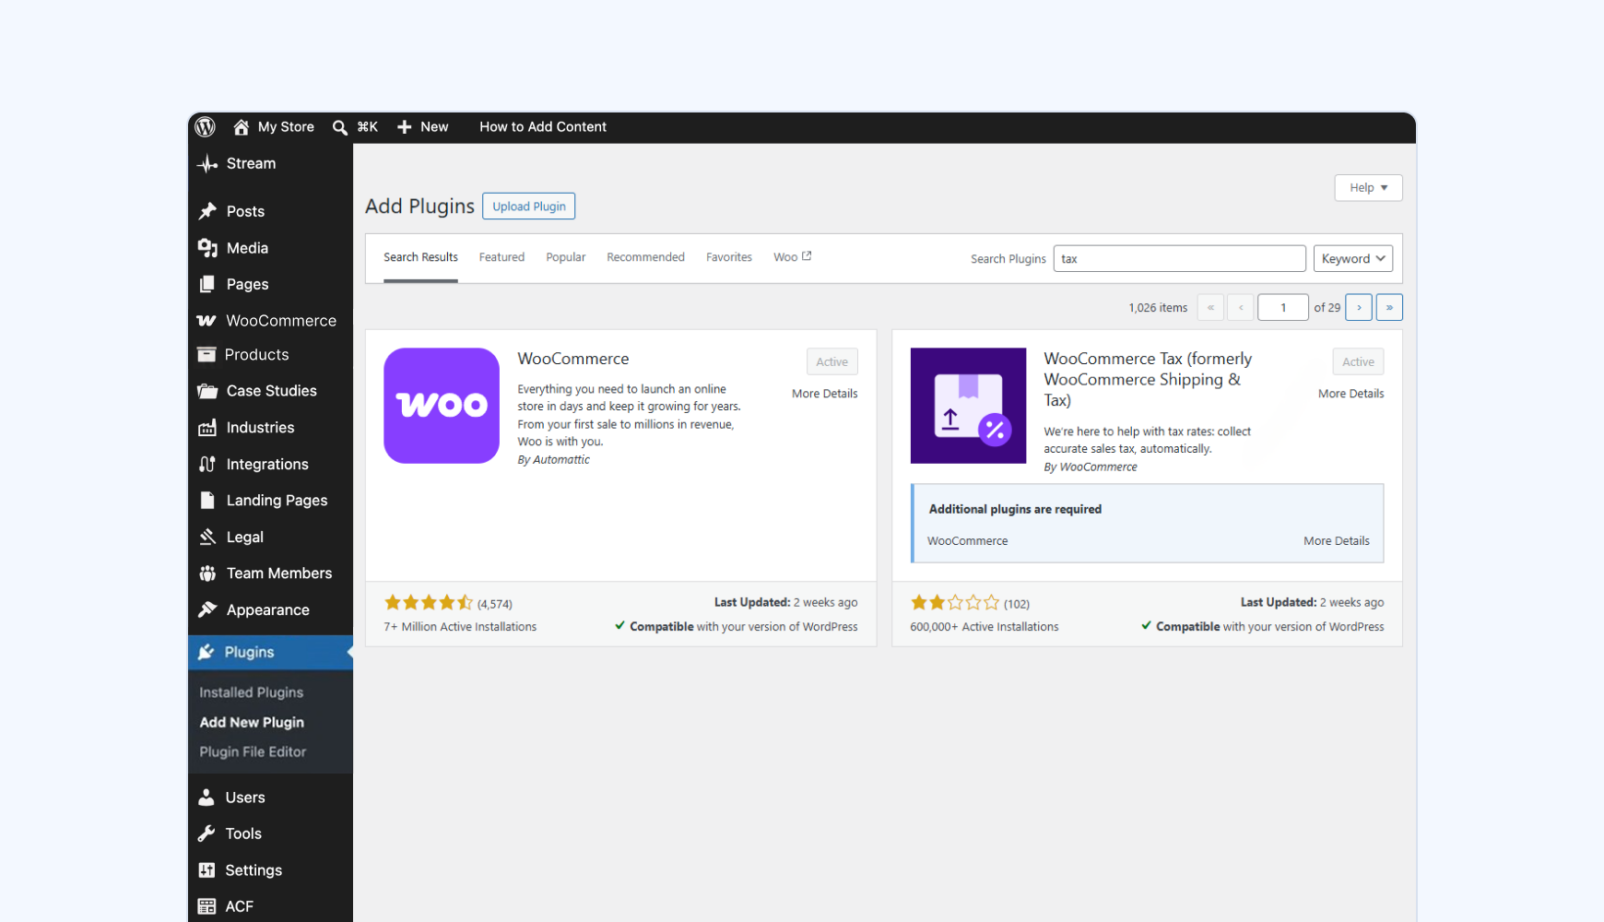Open More Details in required plugins notice
Viewport: 1604px width, 922px height.
click(1337, 541)
